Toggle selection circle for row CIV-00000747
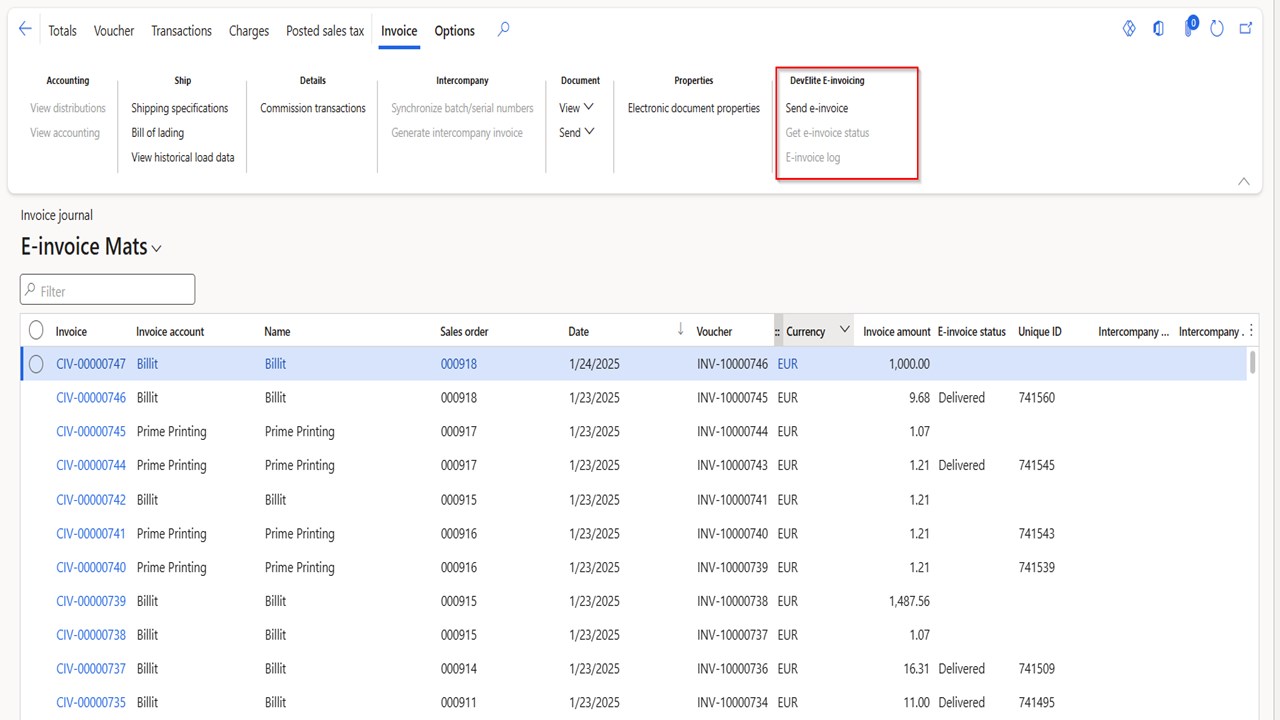 coord(36,364)
